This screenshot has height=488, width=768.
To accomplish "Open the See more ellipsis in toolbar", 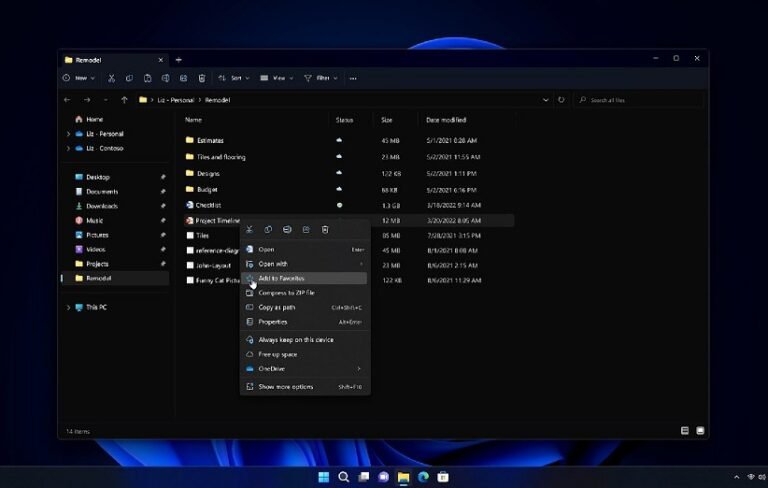I will (x=353, y=78).
